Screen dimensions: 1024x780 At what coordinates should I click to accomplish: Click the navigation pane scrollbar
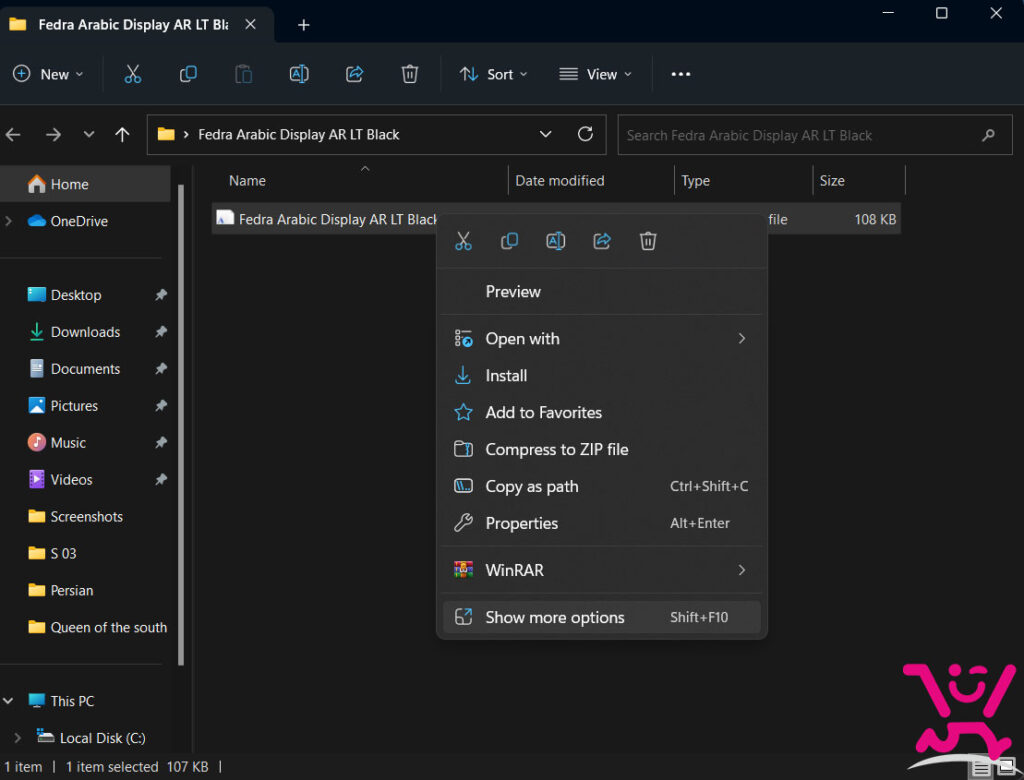click(181, 425)
